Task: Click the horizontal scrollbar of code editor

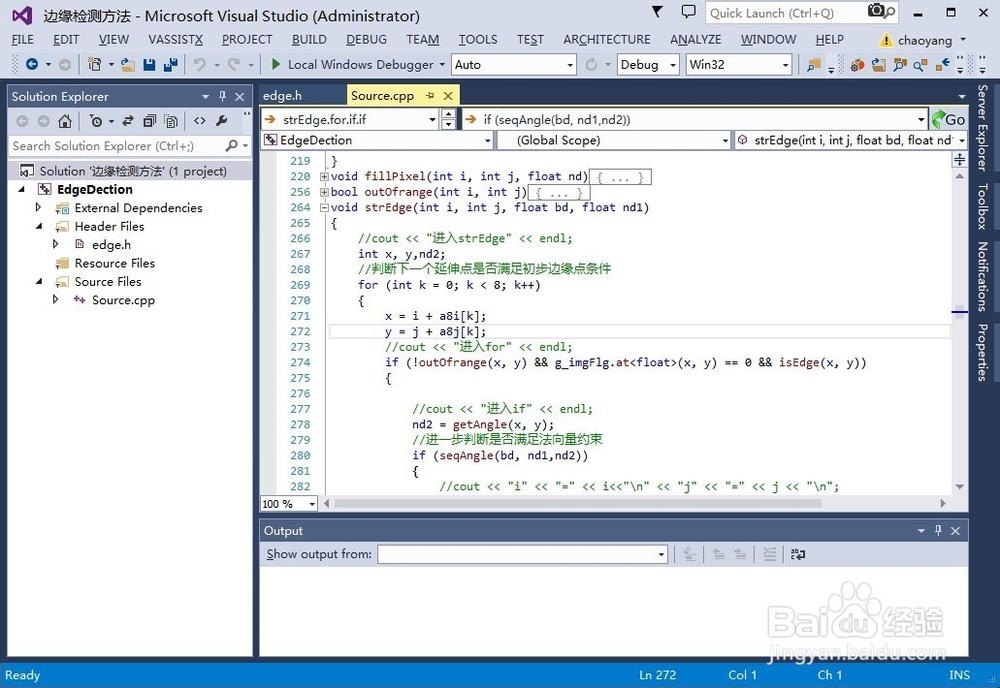Action: pyautogui.click(x=577, y=504)
